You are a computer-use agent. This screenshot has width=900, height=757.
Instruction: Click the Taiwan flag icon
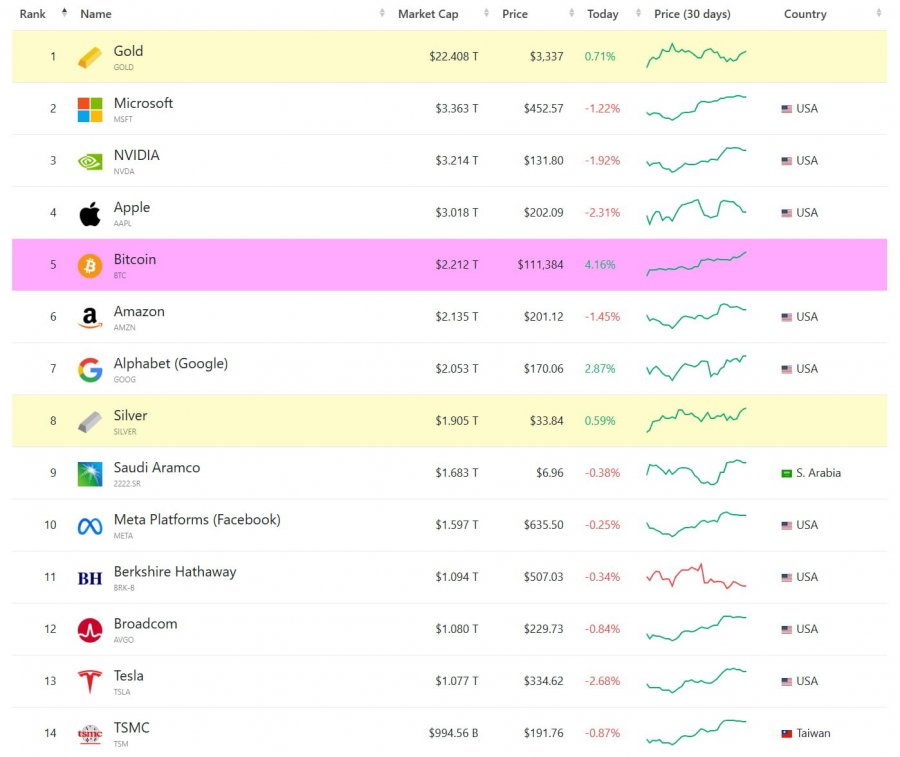(786, 733)
